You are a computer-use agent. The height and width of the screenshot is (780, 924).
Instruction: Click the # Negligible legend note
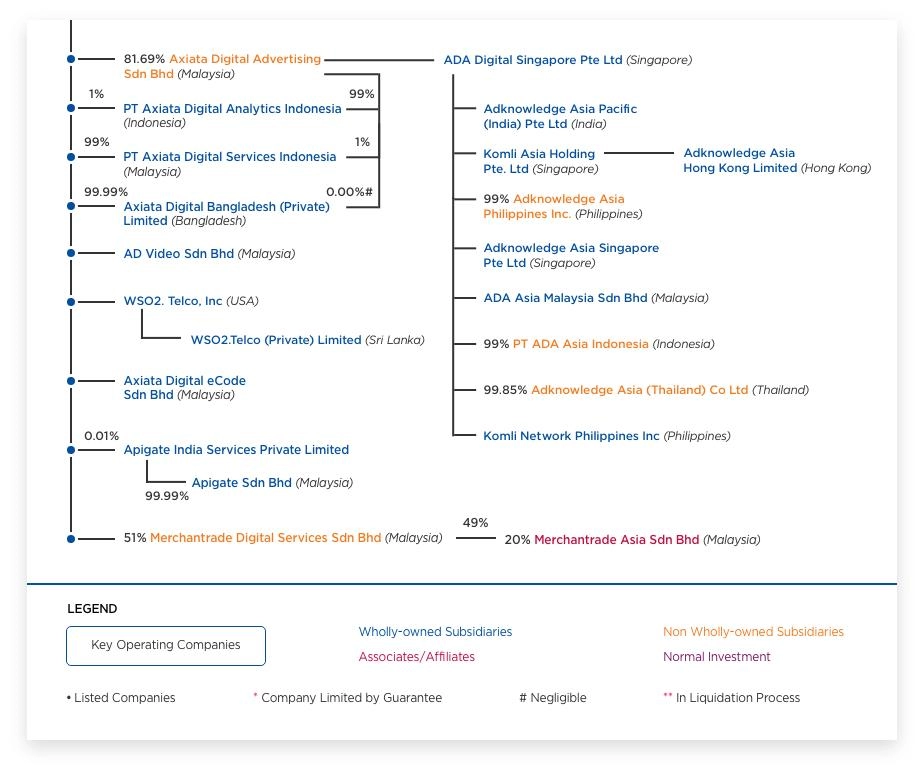pos(553,698)
